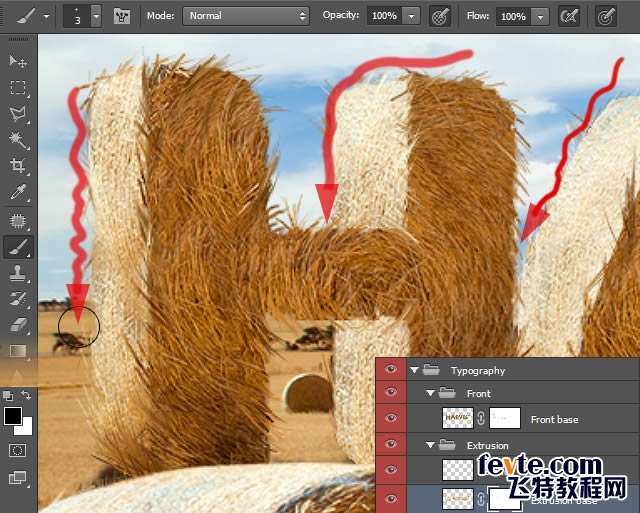Screen dimensions: 640x513
Task: Select the Rectangular Marquee tool
Action: [x=18, y=88]
